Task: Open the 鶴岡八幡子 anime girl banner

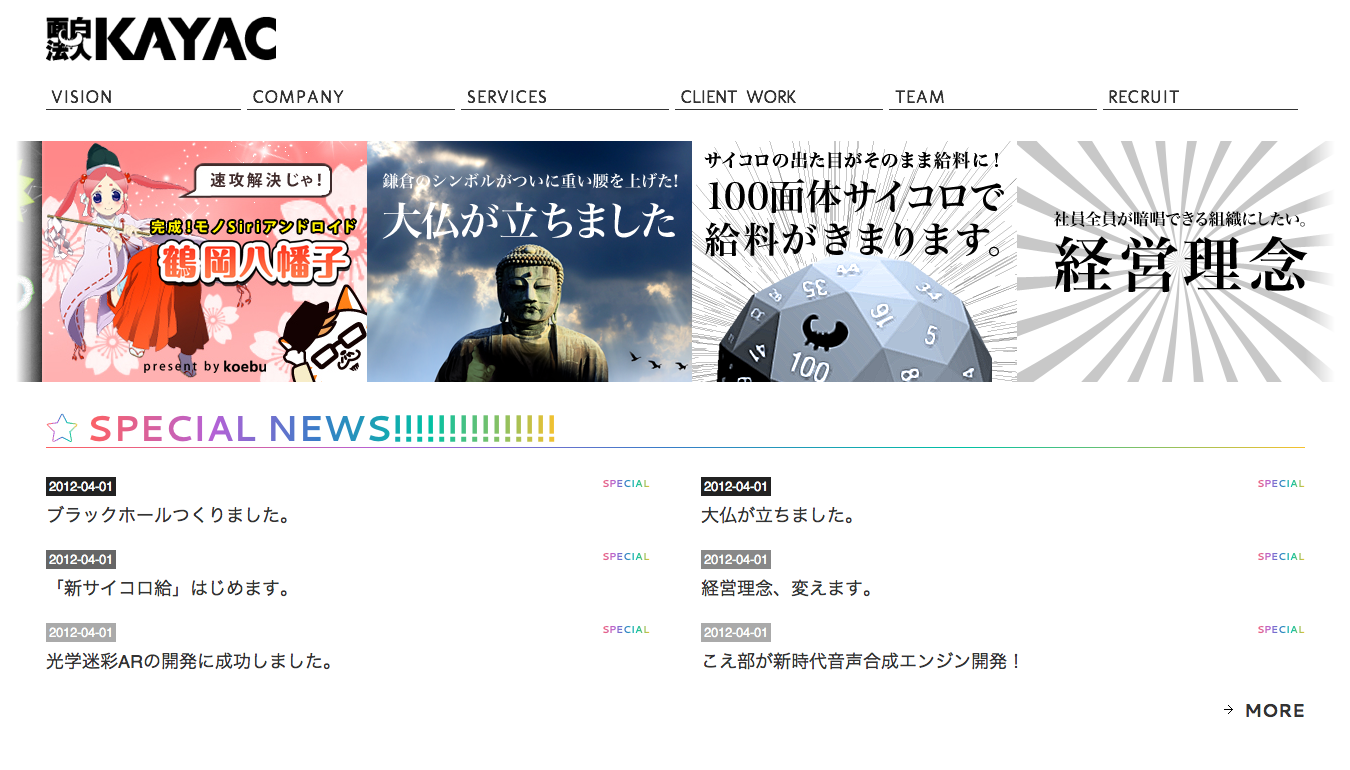Action: (204, 261)
